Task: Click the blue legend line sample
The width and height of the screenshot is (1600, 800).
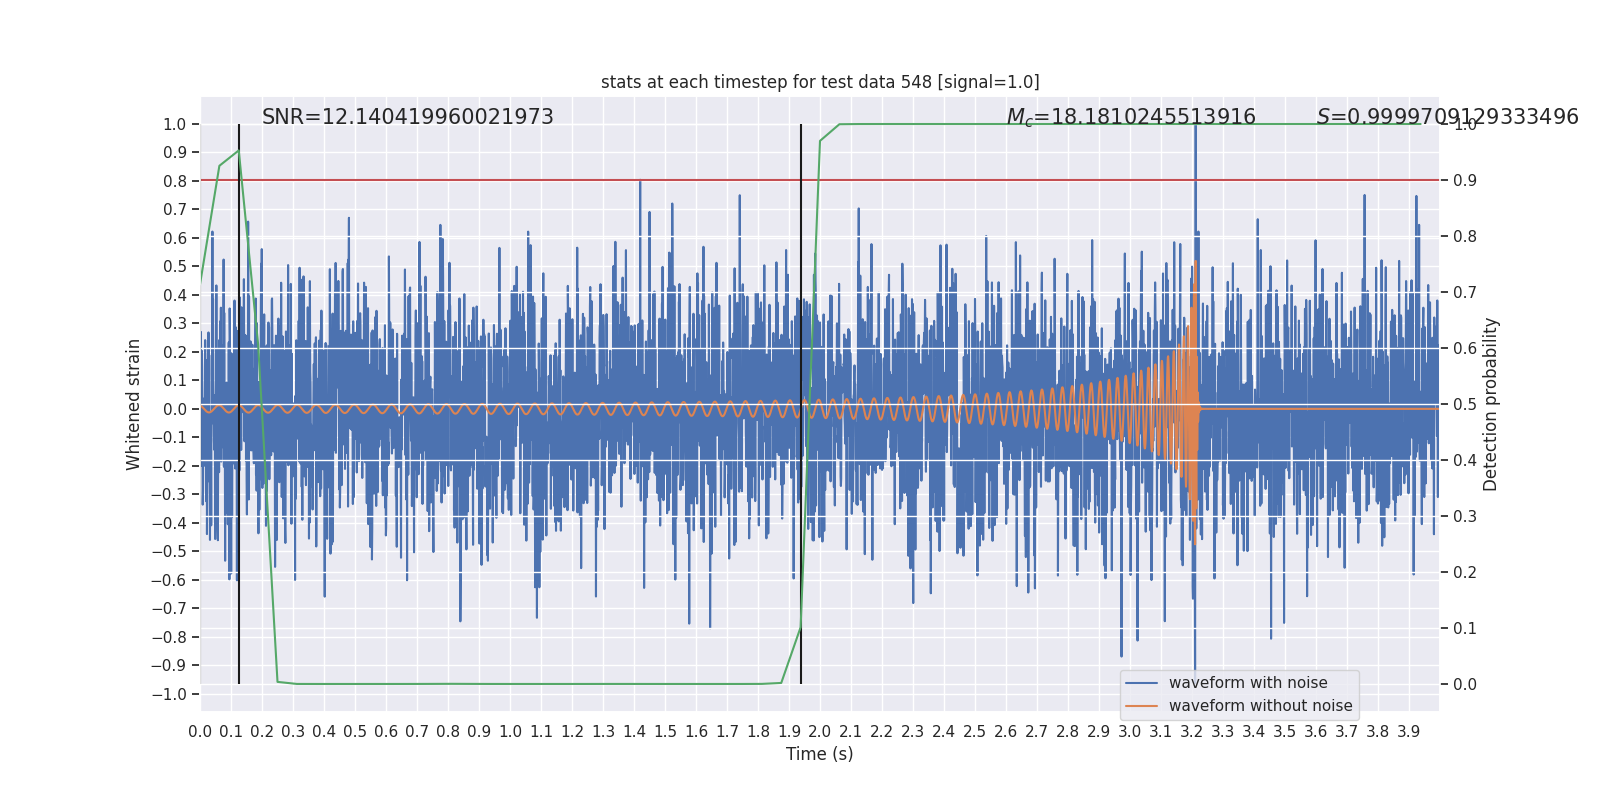Action: coord(1142,683)
